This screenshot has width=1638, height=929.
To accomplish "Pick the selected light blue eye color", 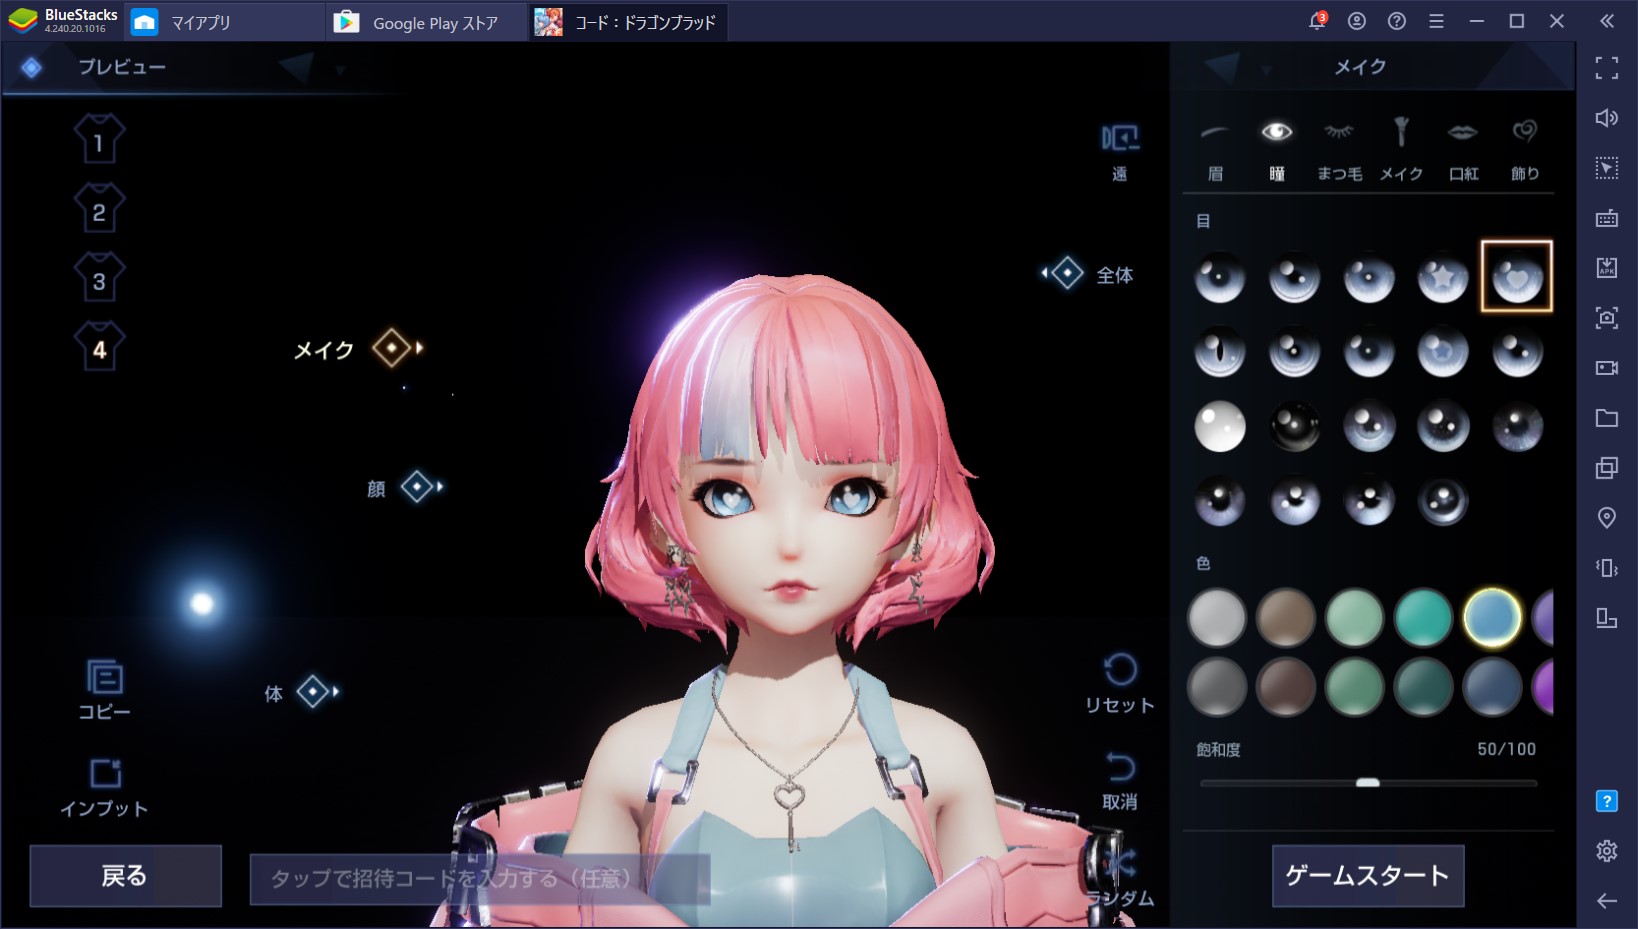I will [x=1492, y=618].
